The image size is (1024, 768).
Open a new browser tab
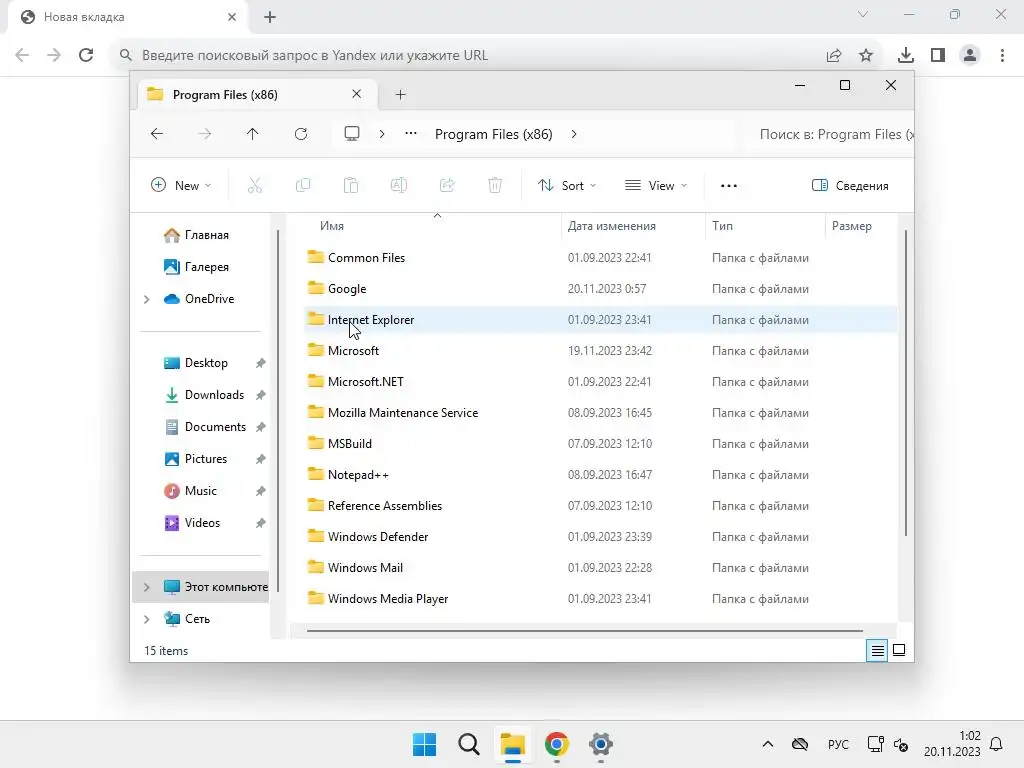click(x=270, y=17)
